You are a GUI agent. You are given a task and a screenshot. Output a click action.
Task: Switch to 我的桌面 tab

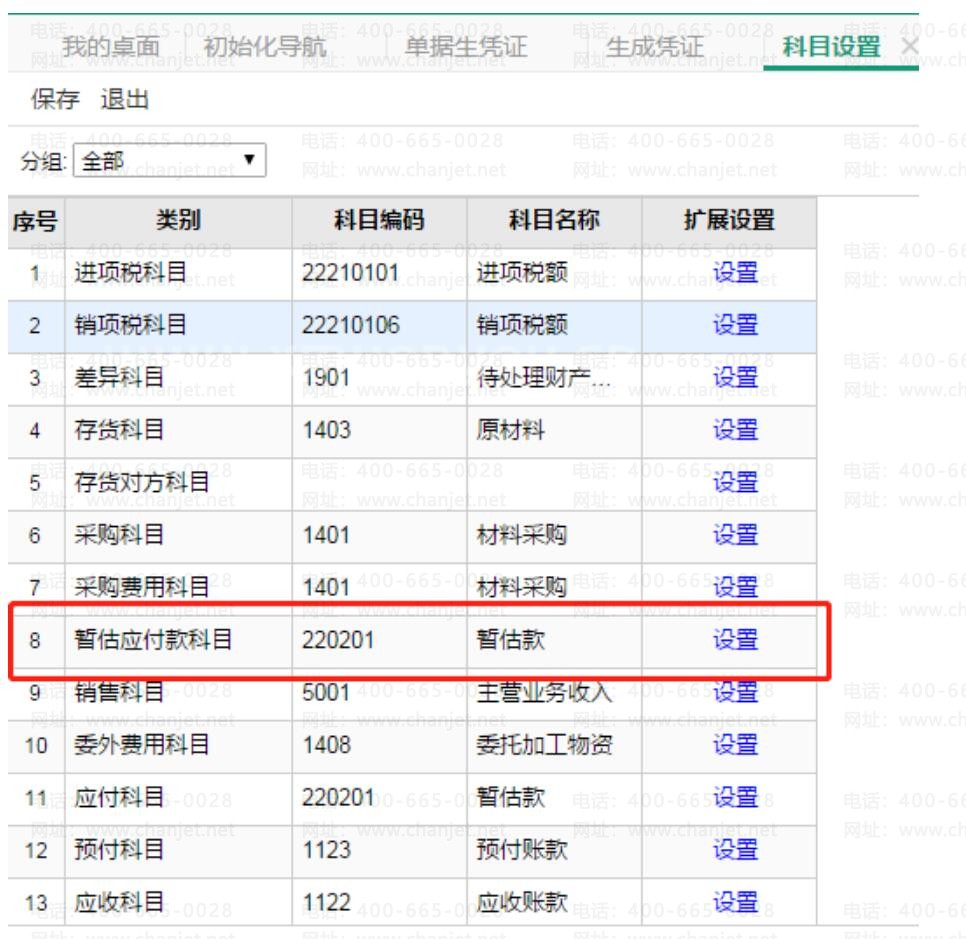point(111,47)
